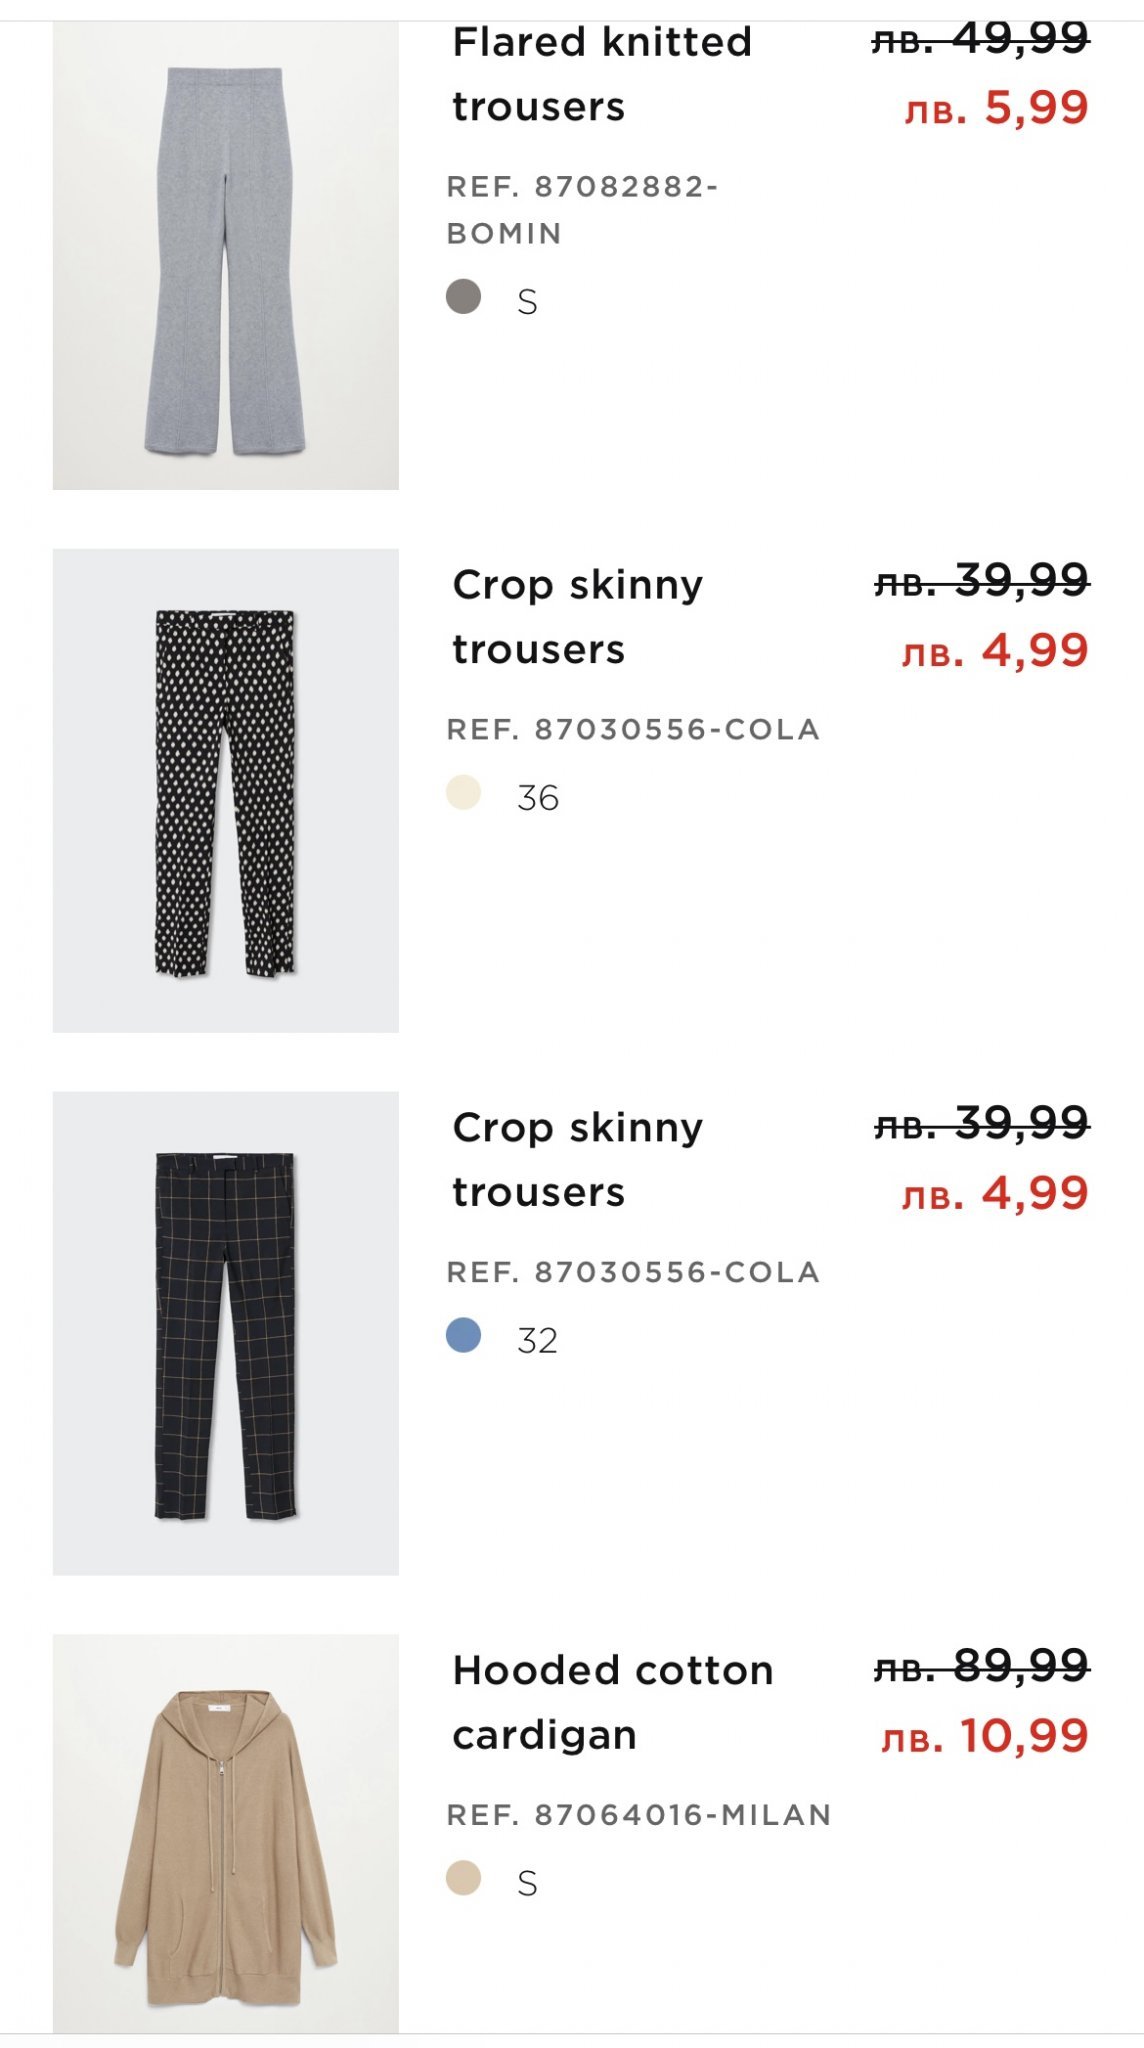Select the cream color swatch next to size 36
The width and height of the screenshot is (1144, 2048).
463,793
